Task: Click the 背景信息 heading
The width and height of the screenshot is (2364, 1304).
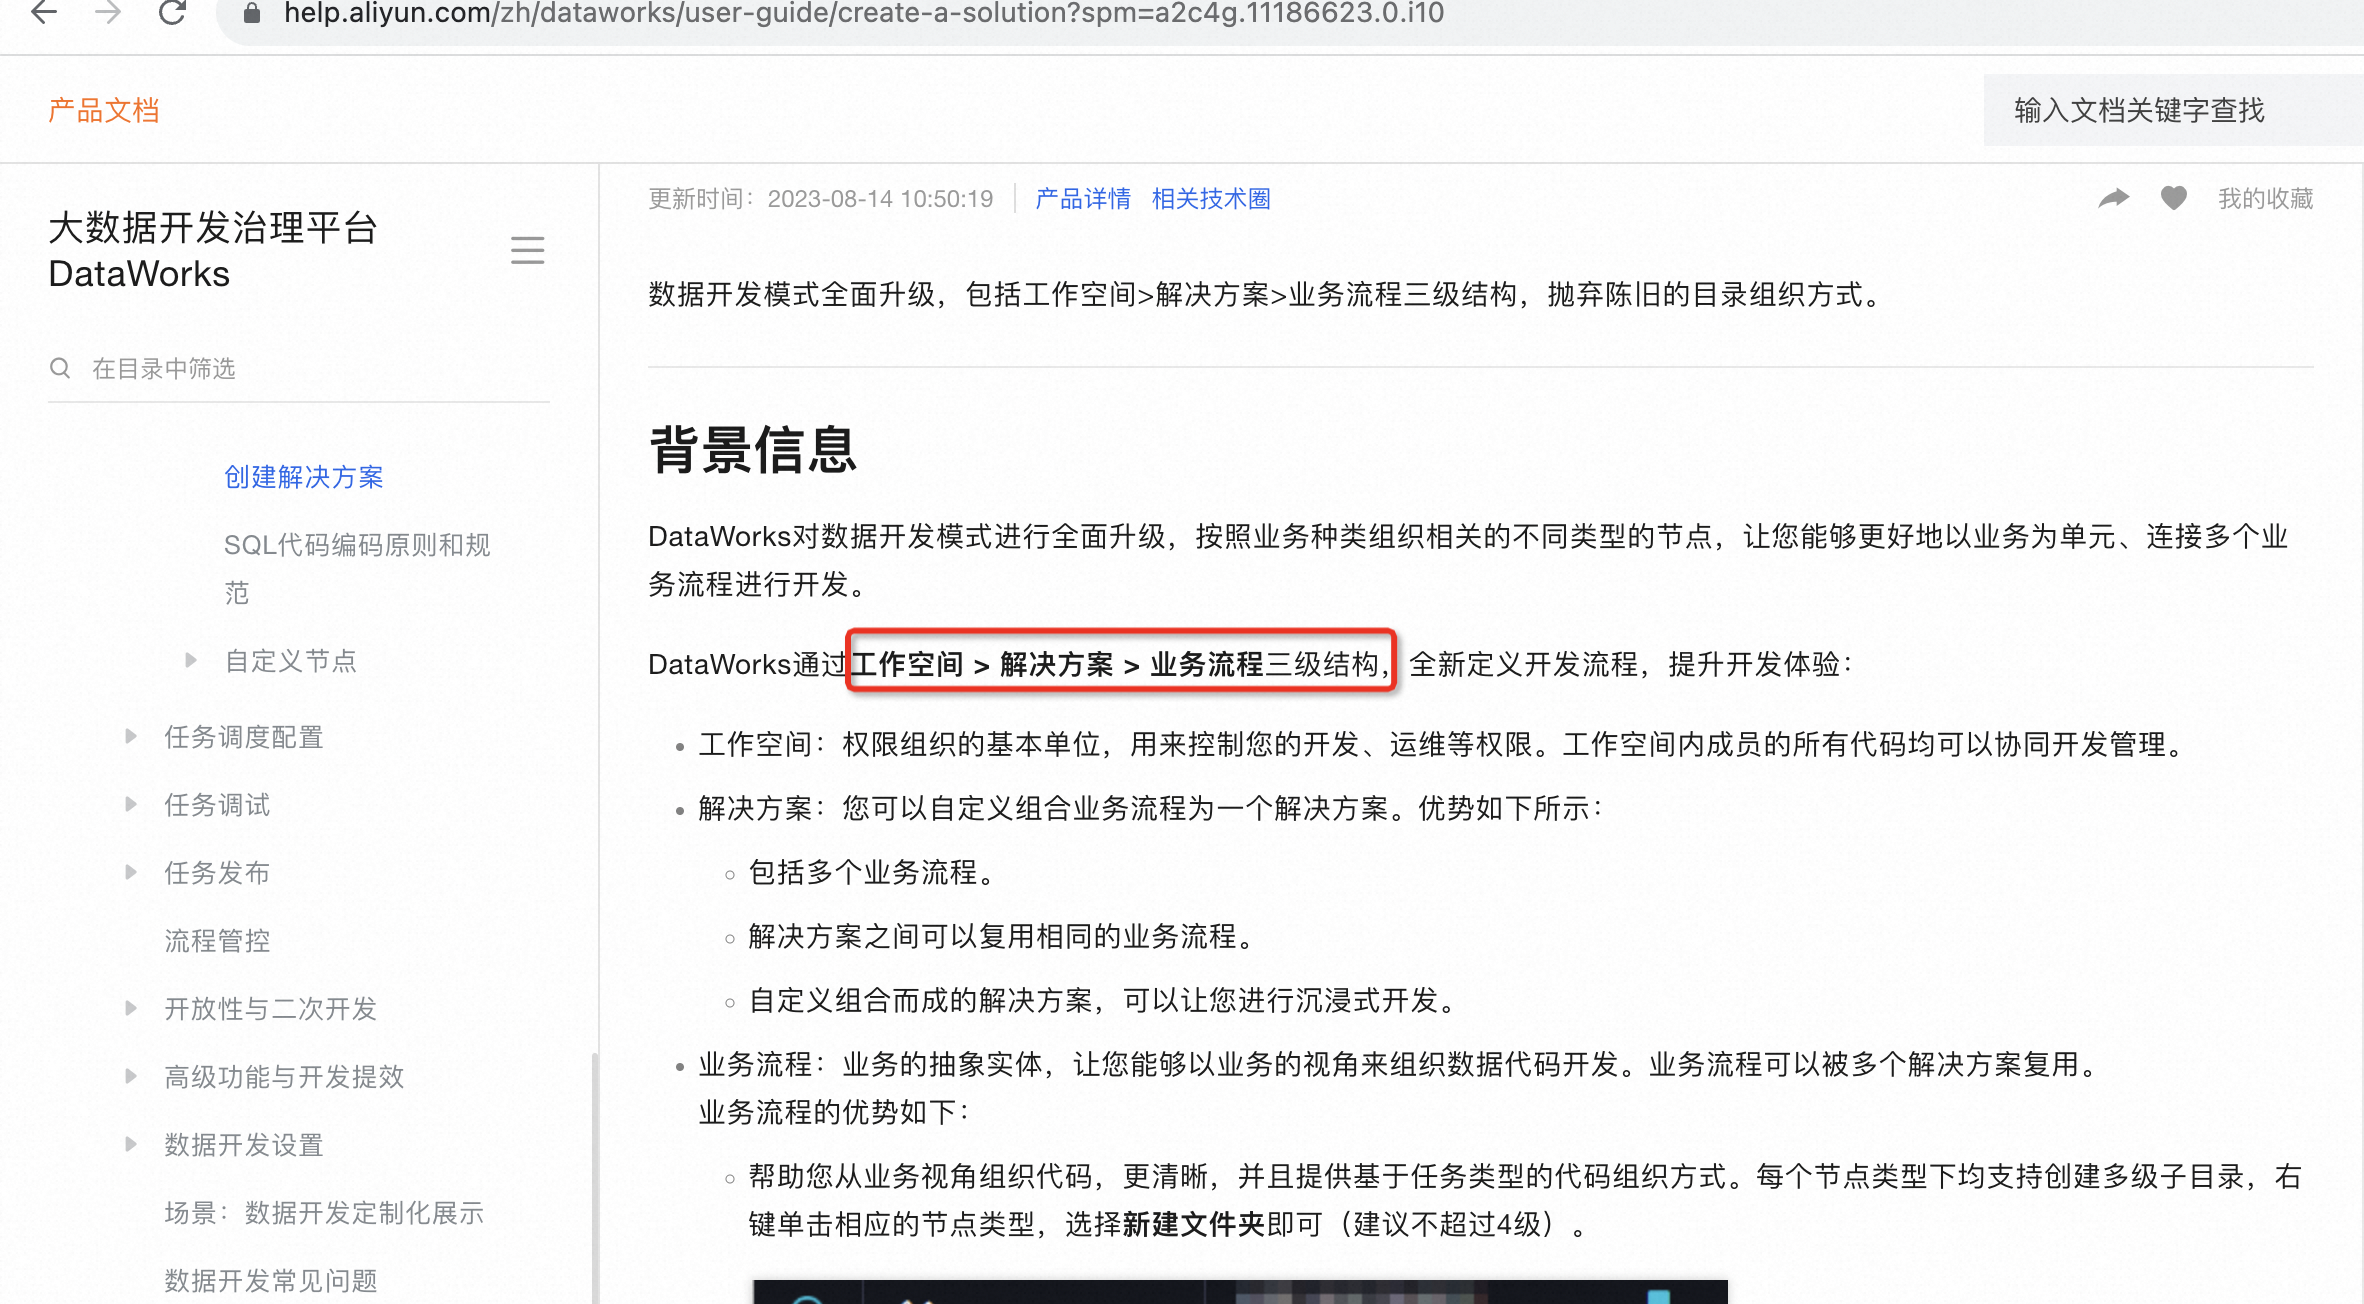Action: pos(753,449)
